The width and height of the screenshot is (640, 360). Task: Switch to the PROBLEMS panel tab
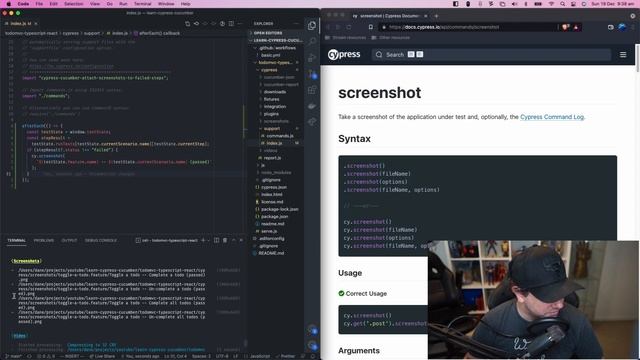tap(44, 240)
